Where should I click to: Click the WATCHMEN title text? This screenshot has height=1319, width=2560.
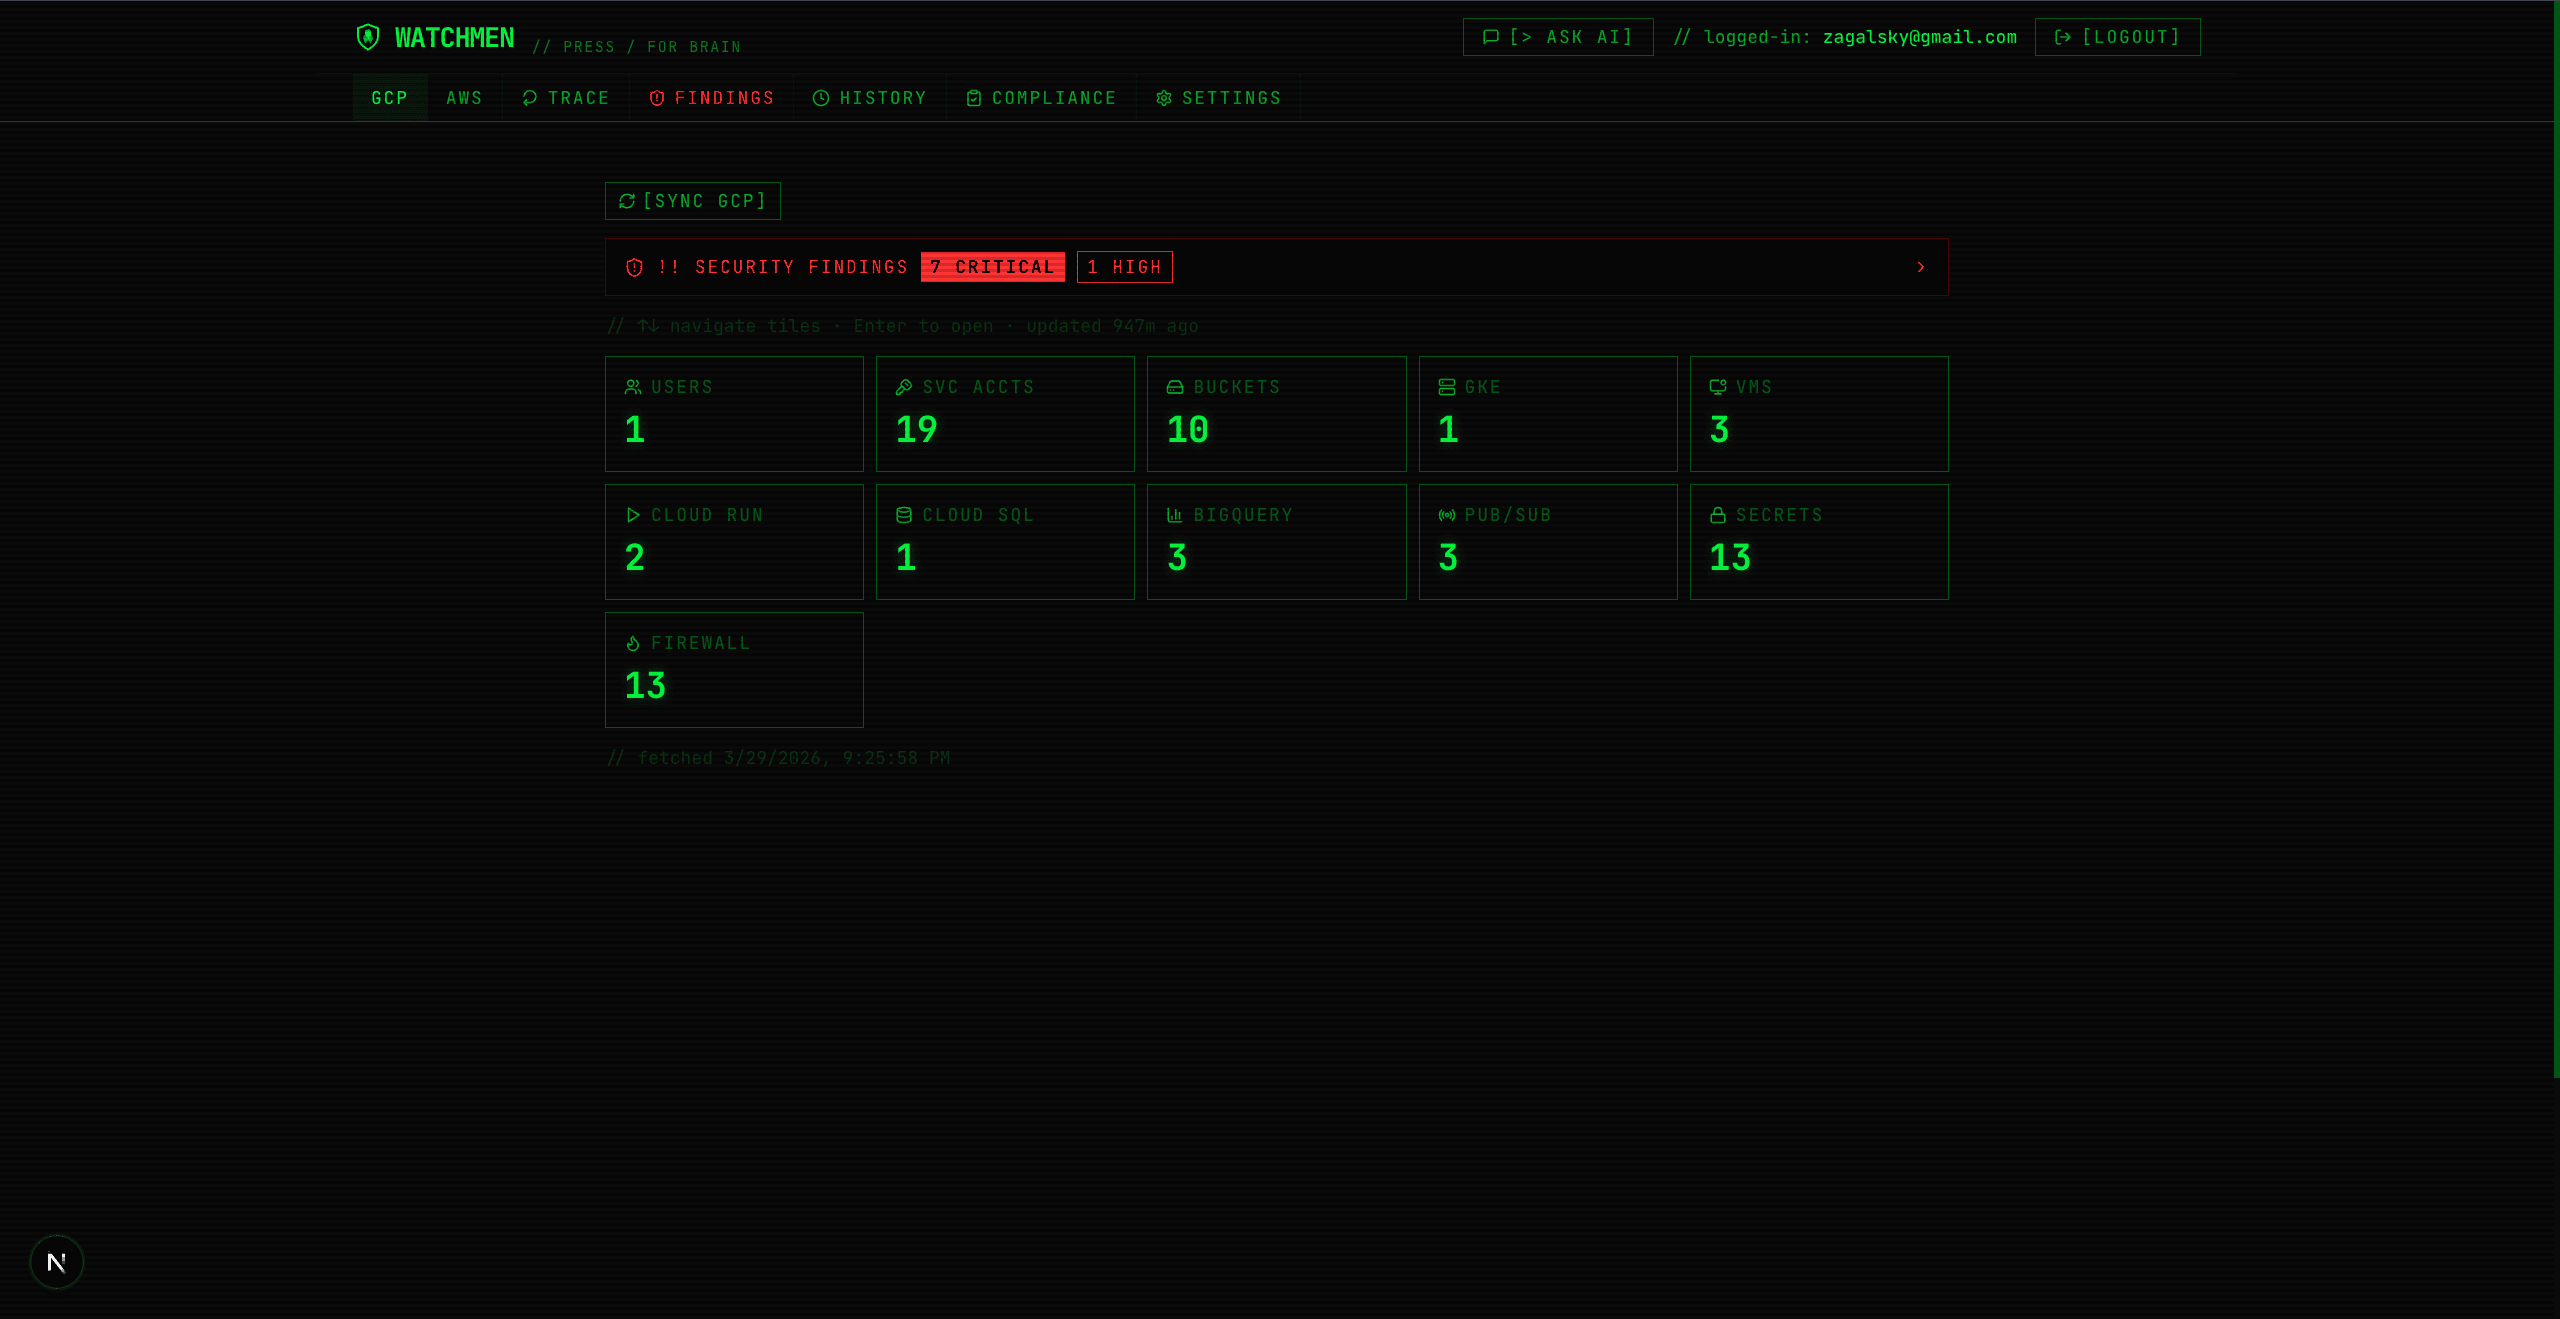[454, 38]
